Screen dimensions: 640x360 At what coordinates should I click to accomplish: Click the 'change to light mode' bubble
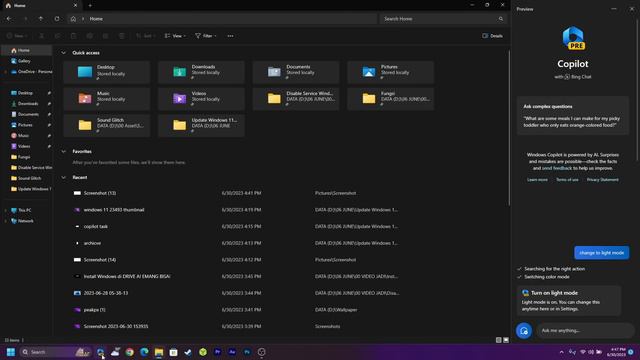(x=602, y=253)
